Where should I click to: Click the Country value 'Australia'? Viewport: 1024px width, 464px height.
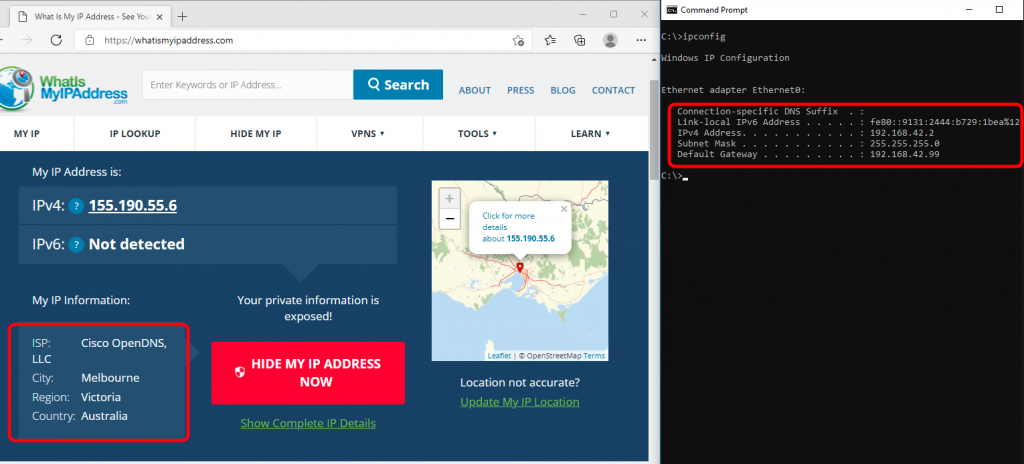(104, 416)
